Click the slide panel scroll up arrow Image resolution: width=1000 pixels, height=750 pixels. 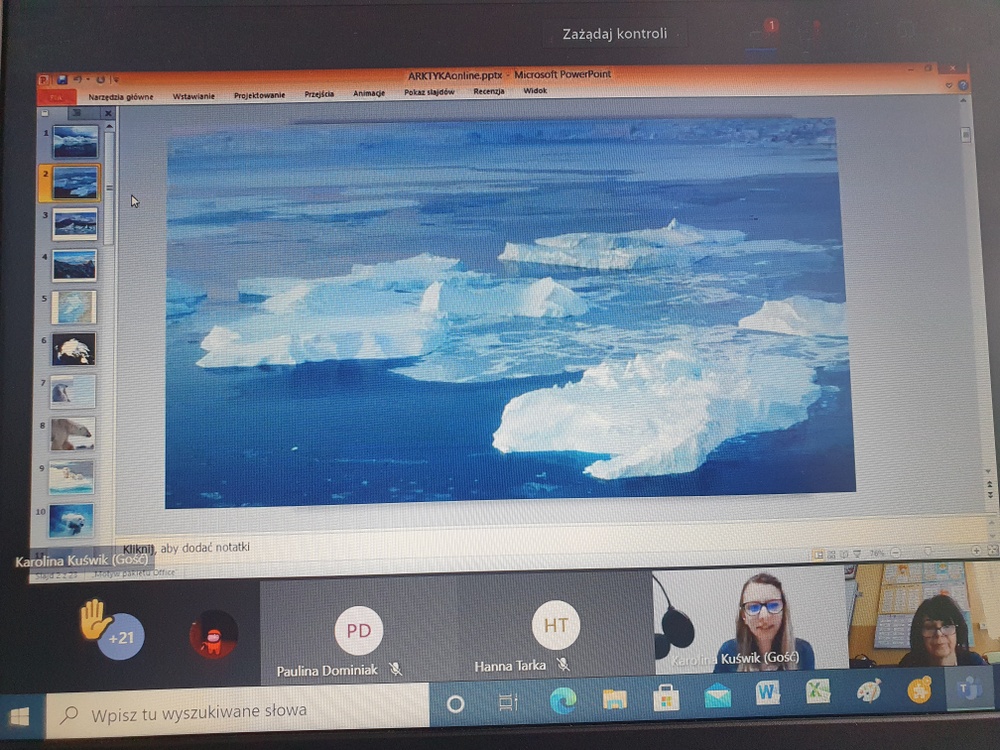click(109, 127)
